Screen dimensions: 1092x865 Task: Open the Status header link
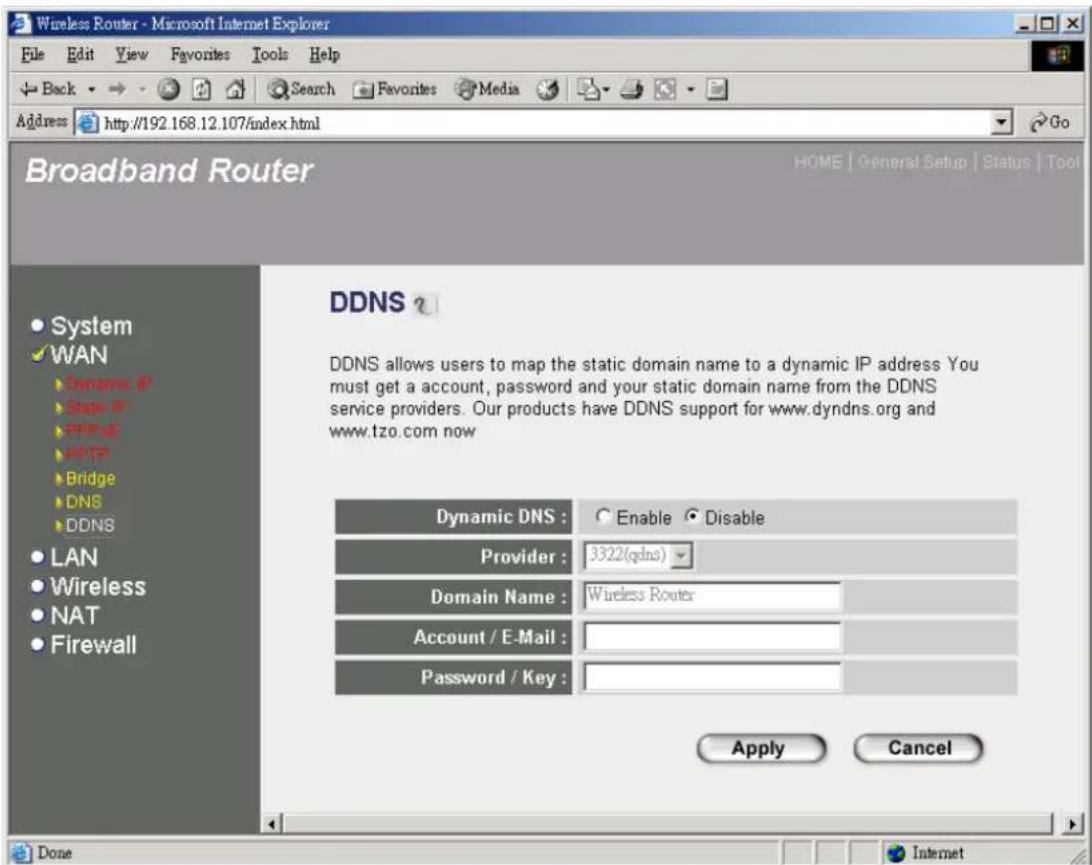pos(1006,162)
